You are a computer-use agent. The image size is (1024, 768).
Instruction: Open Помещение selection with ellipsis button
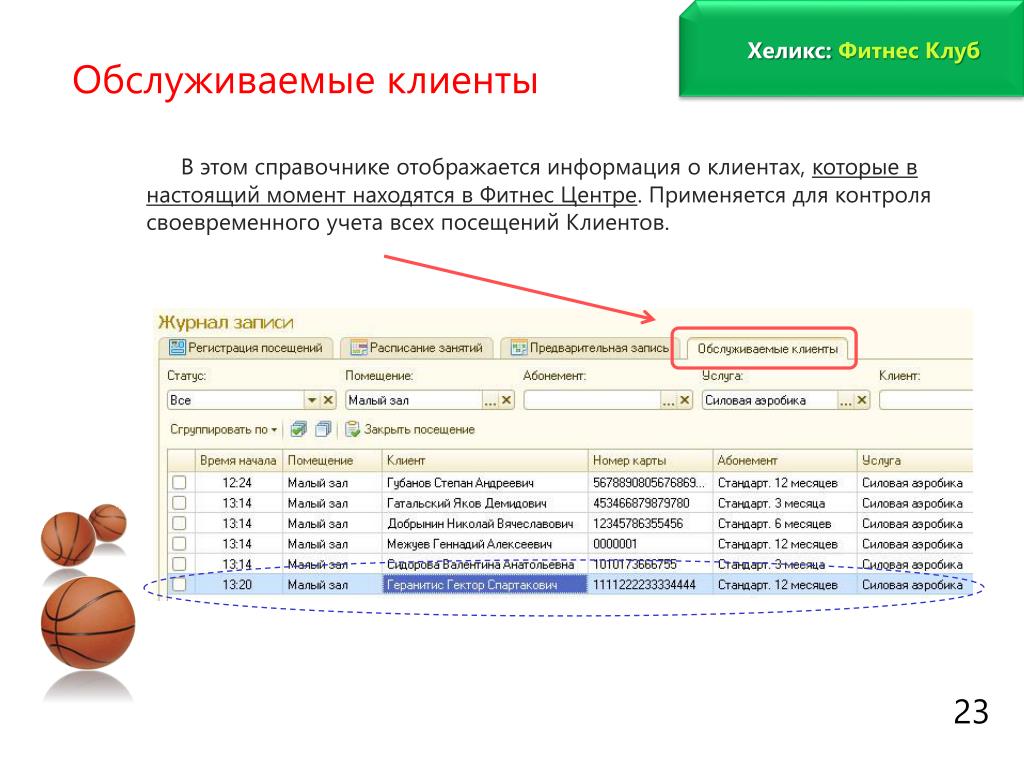coord(490,400)
